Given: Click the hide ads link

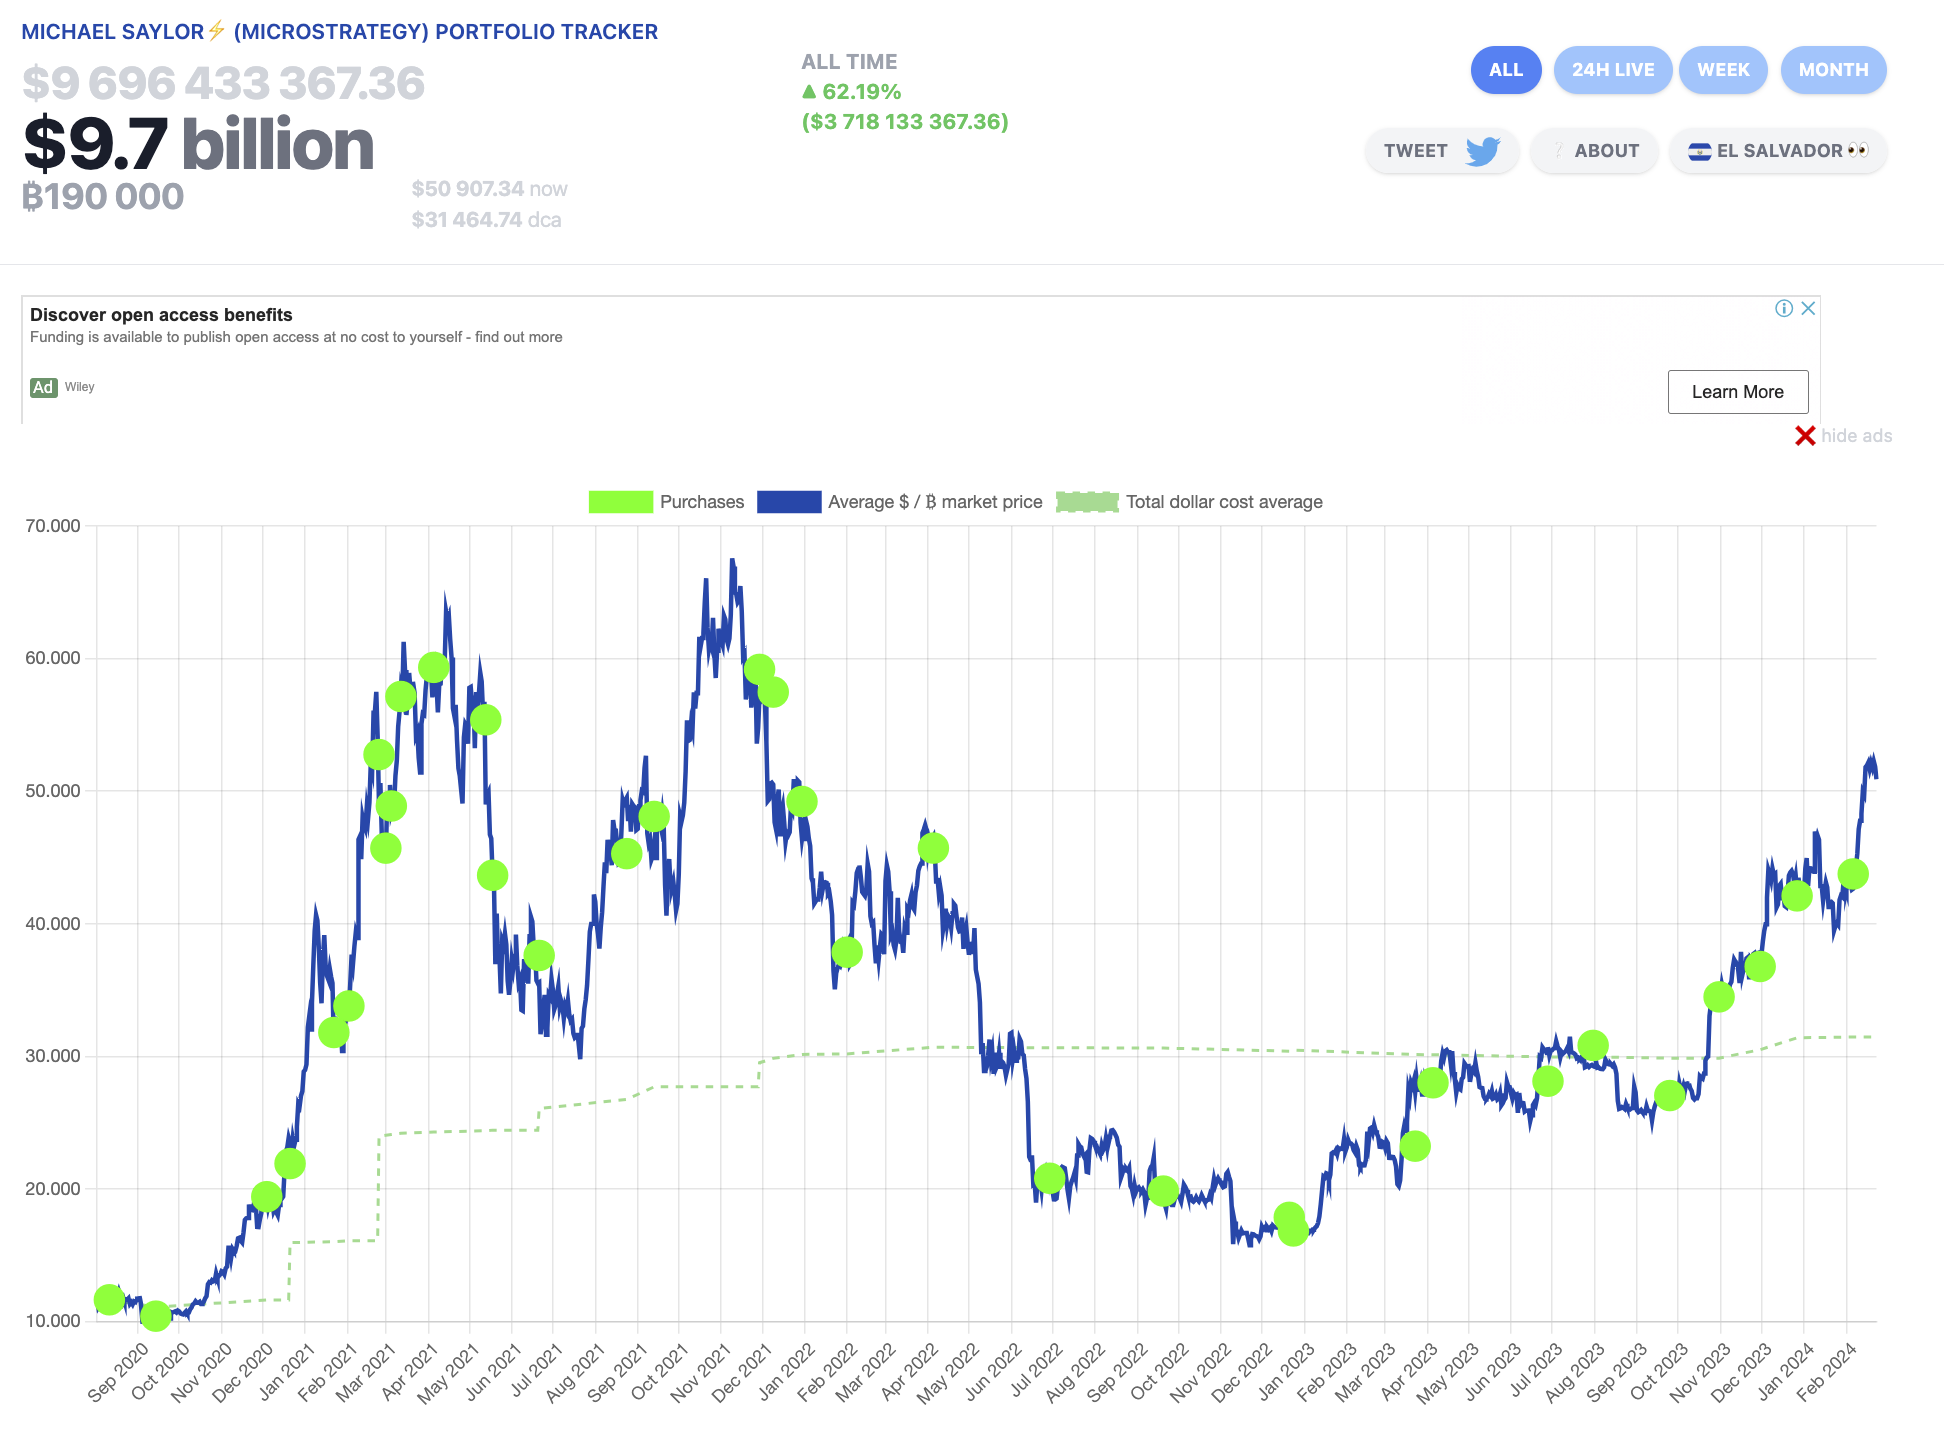Looking at the screenshot, I should pos(1856,436).
